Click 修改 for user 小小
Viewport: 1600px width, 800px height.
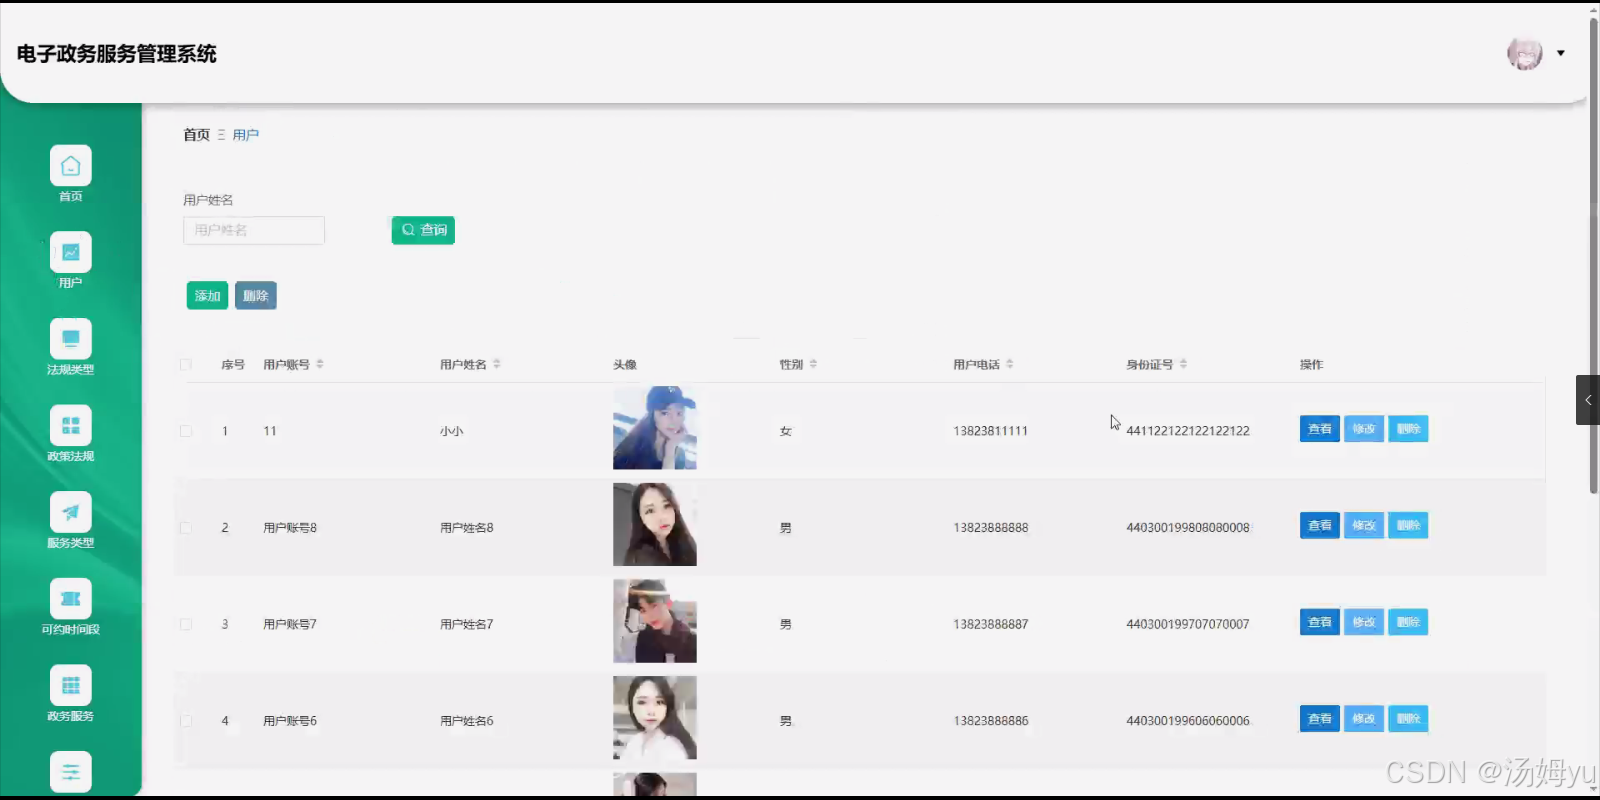[x=1364, y=429]
